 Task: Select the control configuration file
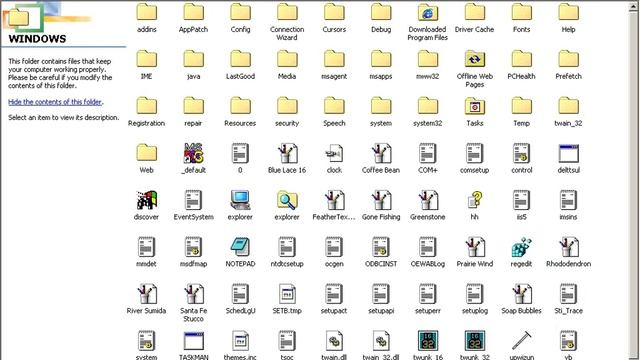click(x=521, y=153)
